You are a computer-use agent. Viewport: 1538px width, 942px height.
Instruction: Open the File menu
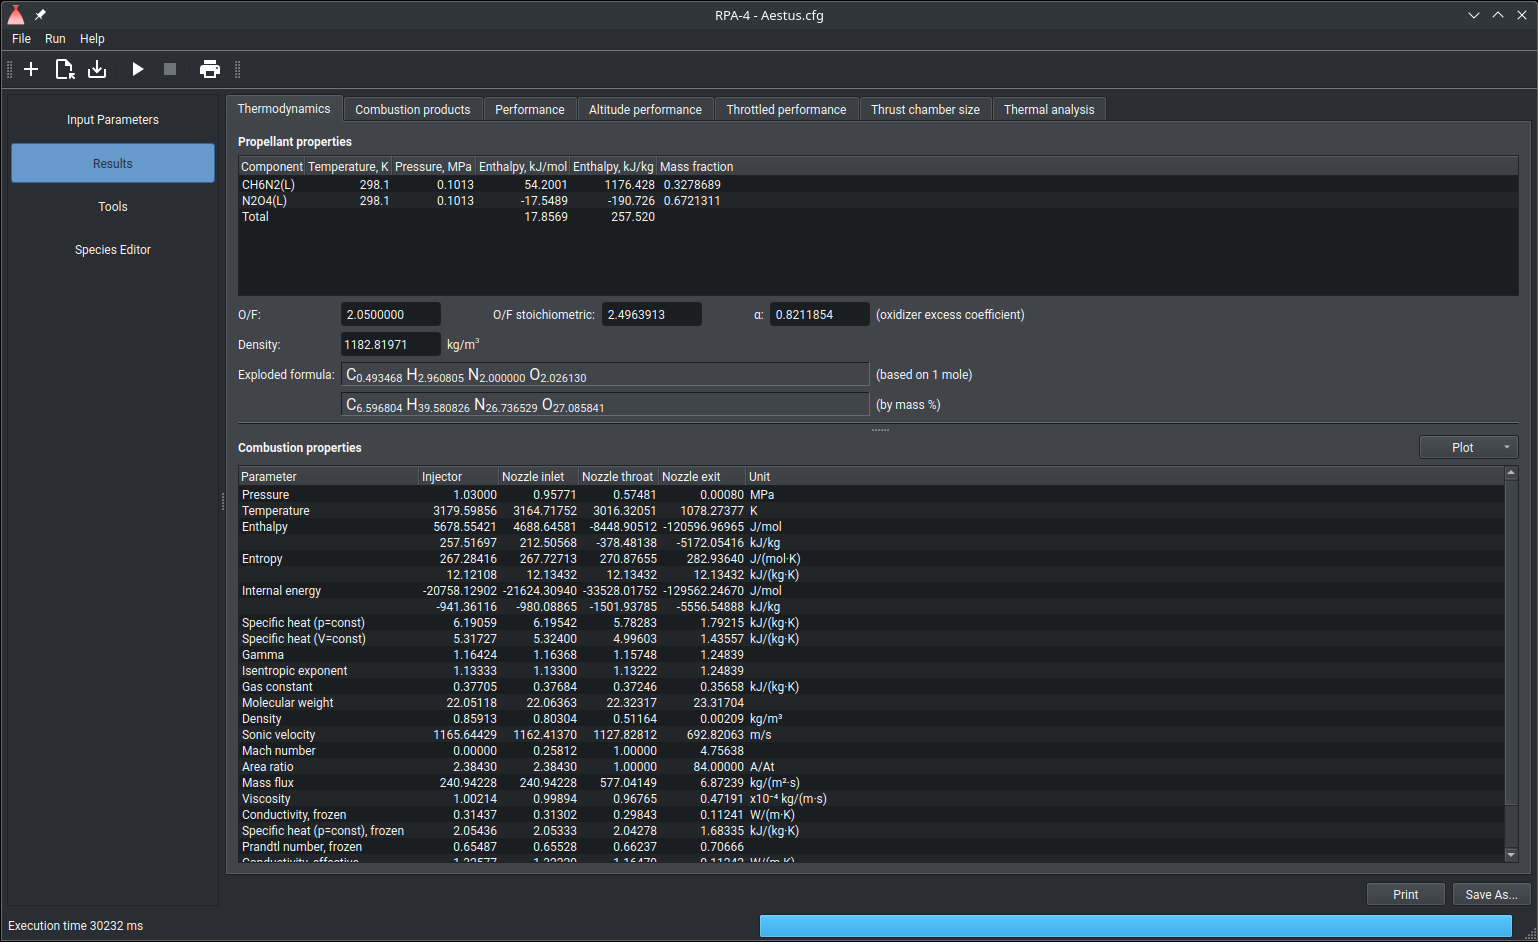coord(21,39)
